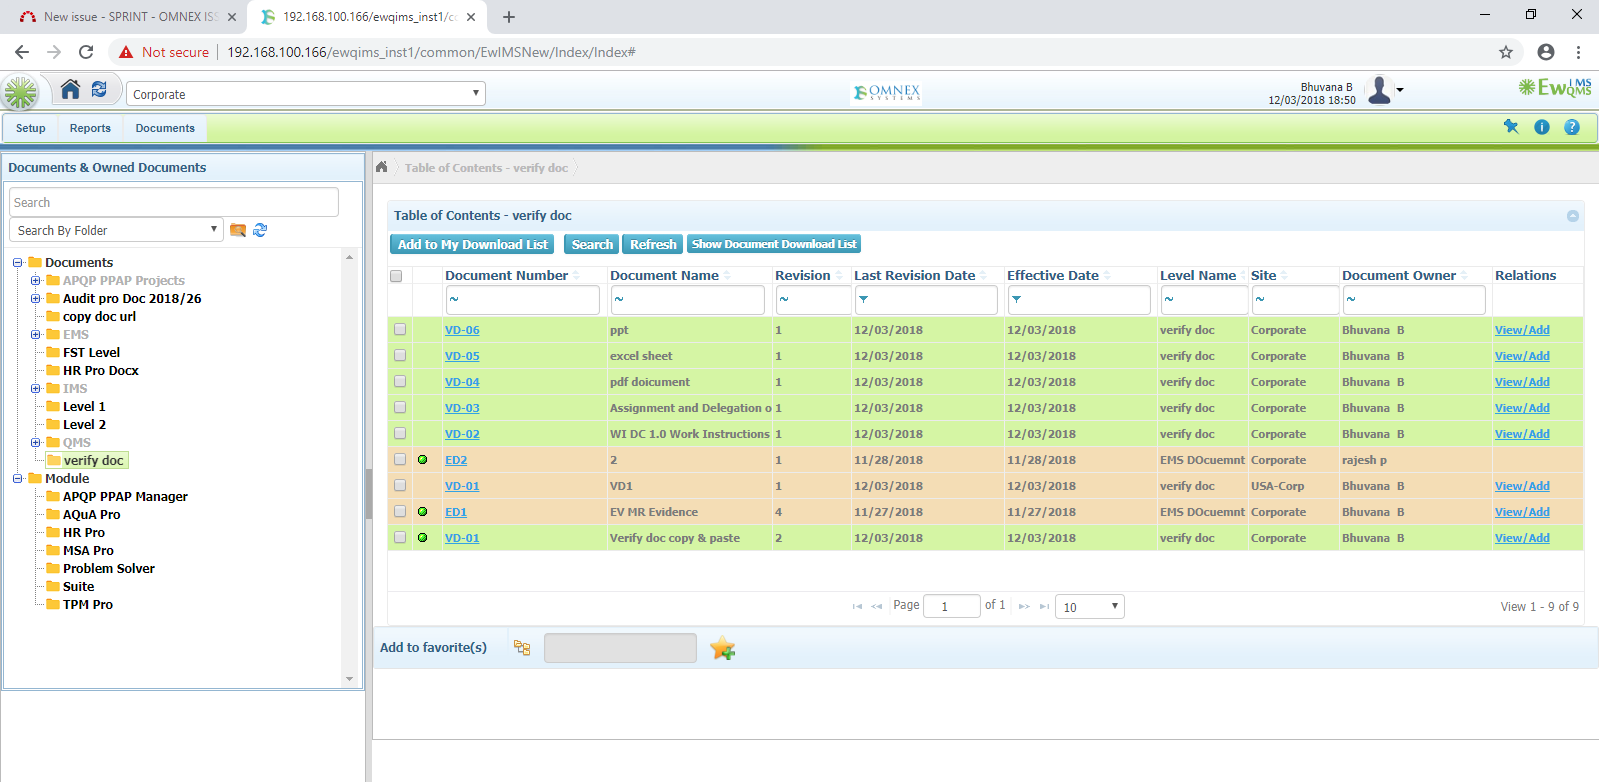The width and height of the screenshot is (1599, 782).
Task: Collapse the Module root tree node
Action: pyautogui.click(x=18, y=479)
